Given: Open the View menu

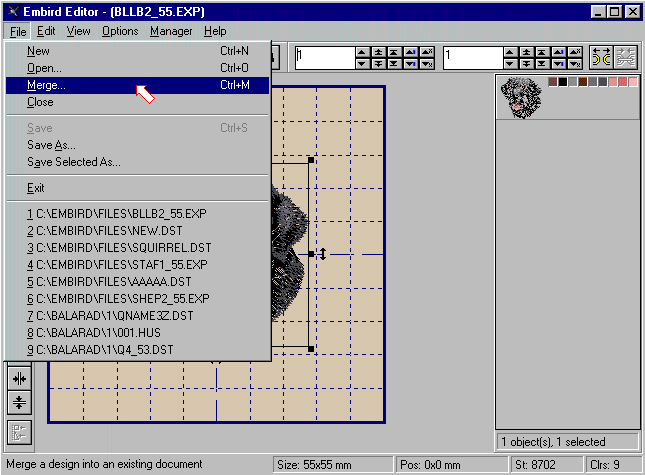Looking at the screenshot, I should coord(78,31).
